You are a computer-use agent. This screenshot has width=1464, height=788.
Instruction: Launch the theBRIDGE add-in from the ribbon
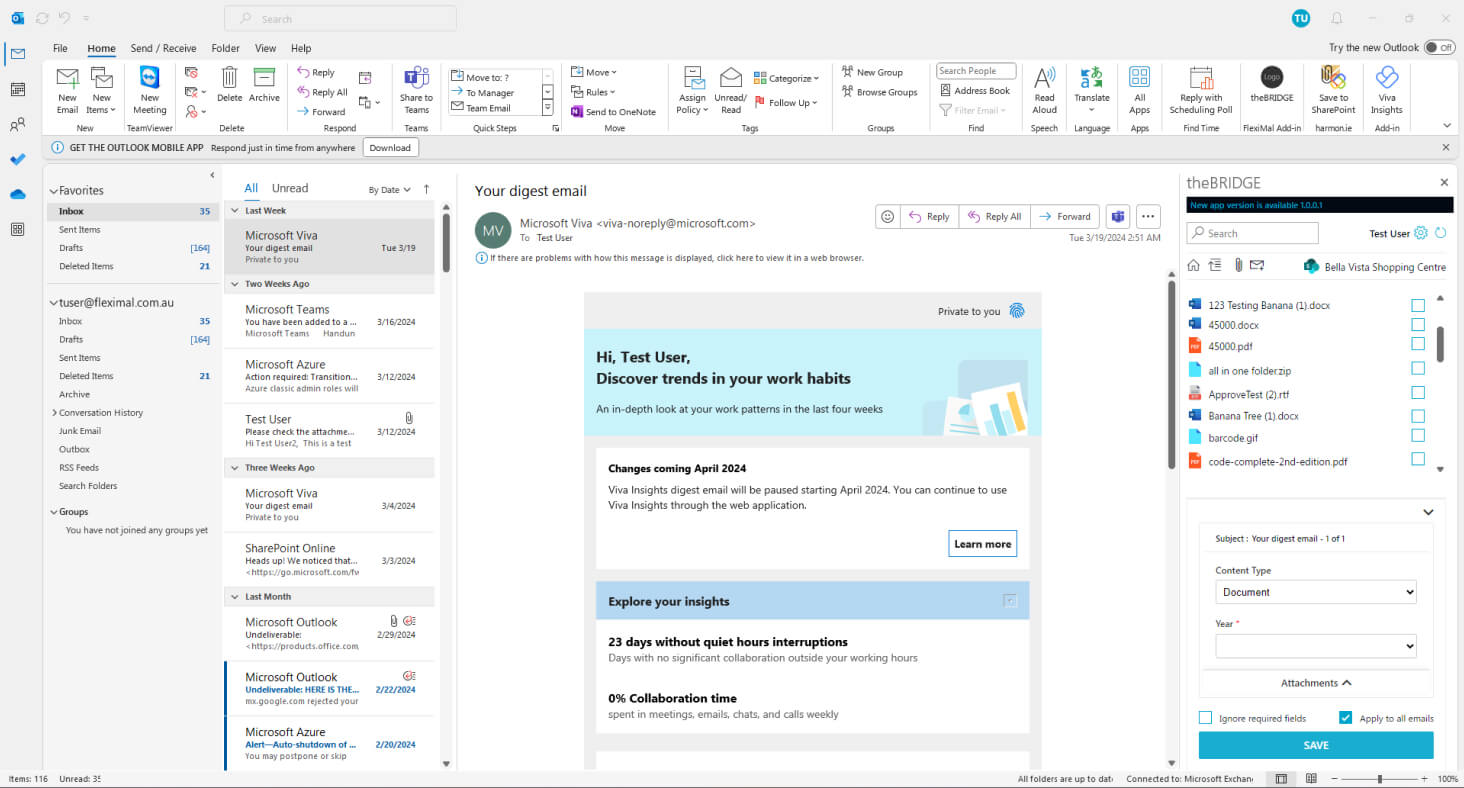click(1271, 90)
